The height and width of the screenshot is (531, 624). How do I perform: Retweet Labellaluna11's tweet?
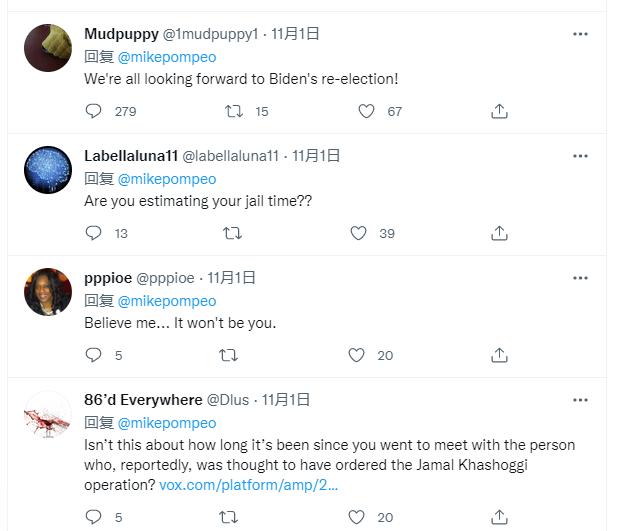[x=231, y=233]
